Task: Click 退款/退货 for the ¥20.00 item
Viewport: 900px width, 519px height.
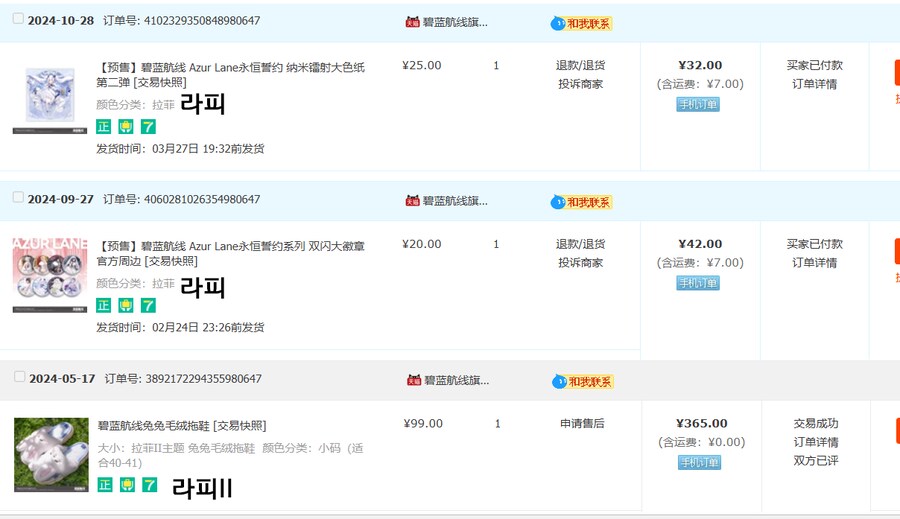Action: tap(580, 244)
